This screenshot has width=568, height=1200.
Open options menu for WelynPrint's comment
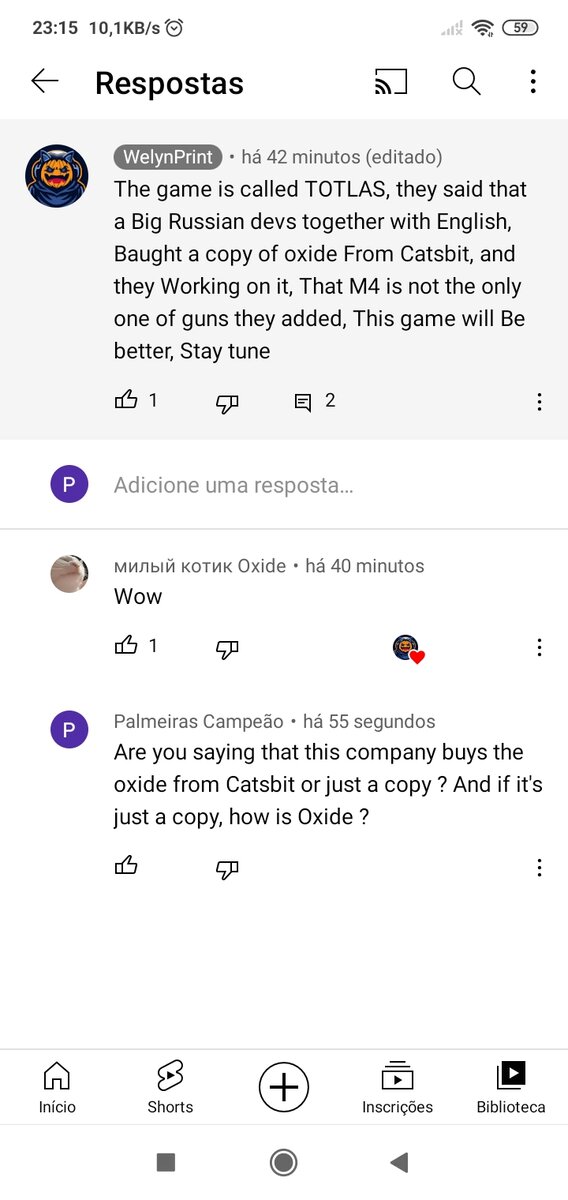539,402
